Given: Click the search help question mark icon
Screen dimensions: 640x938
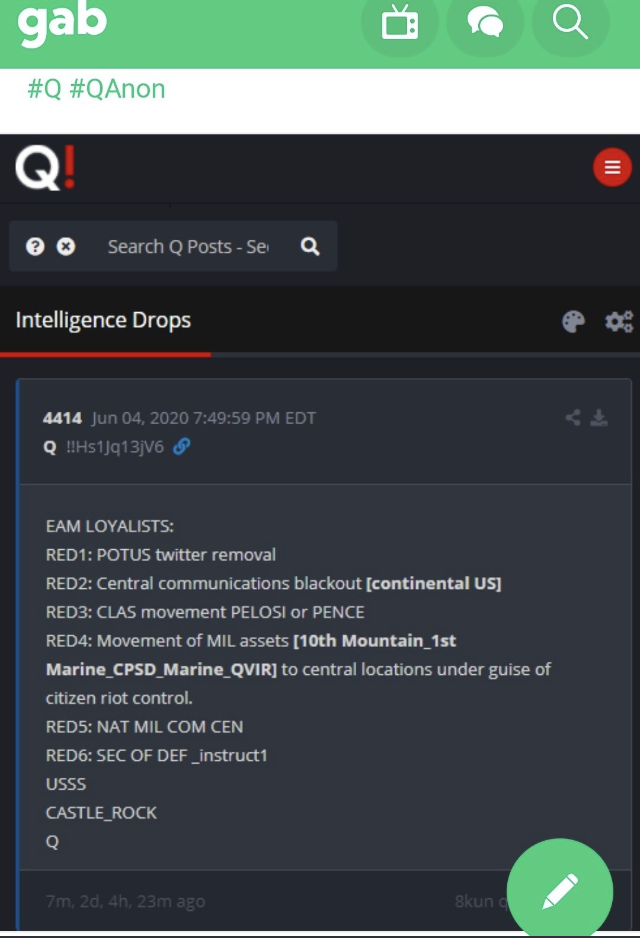Looking at the screenshot, I should tap(35, 246).
